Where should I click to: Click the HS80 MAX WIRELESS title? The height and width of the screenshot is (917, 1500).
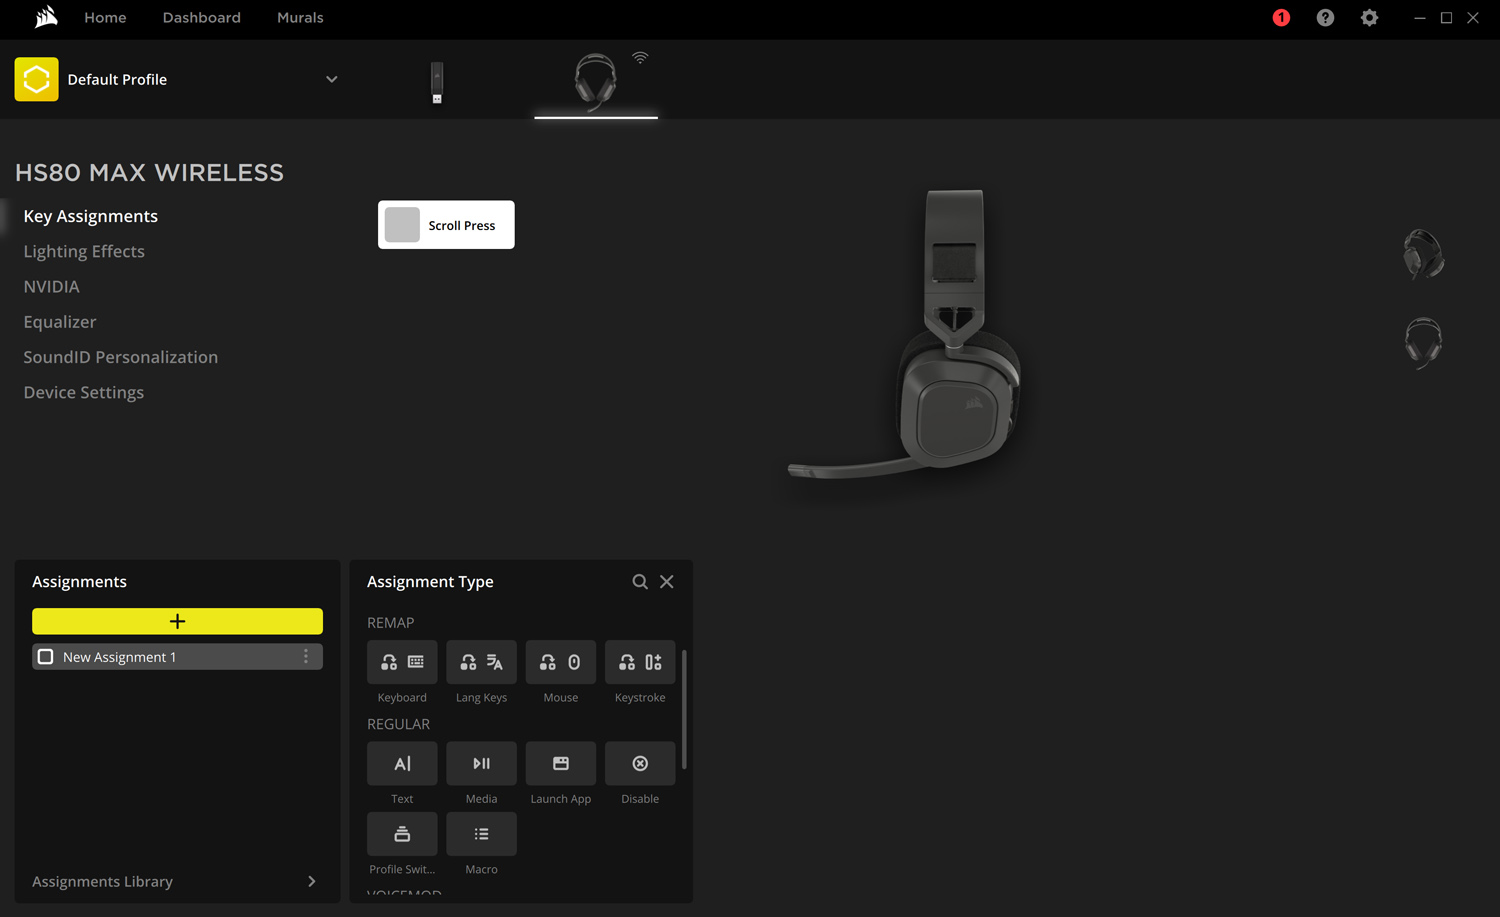point(150,173)
